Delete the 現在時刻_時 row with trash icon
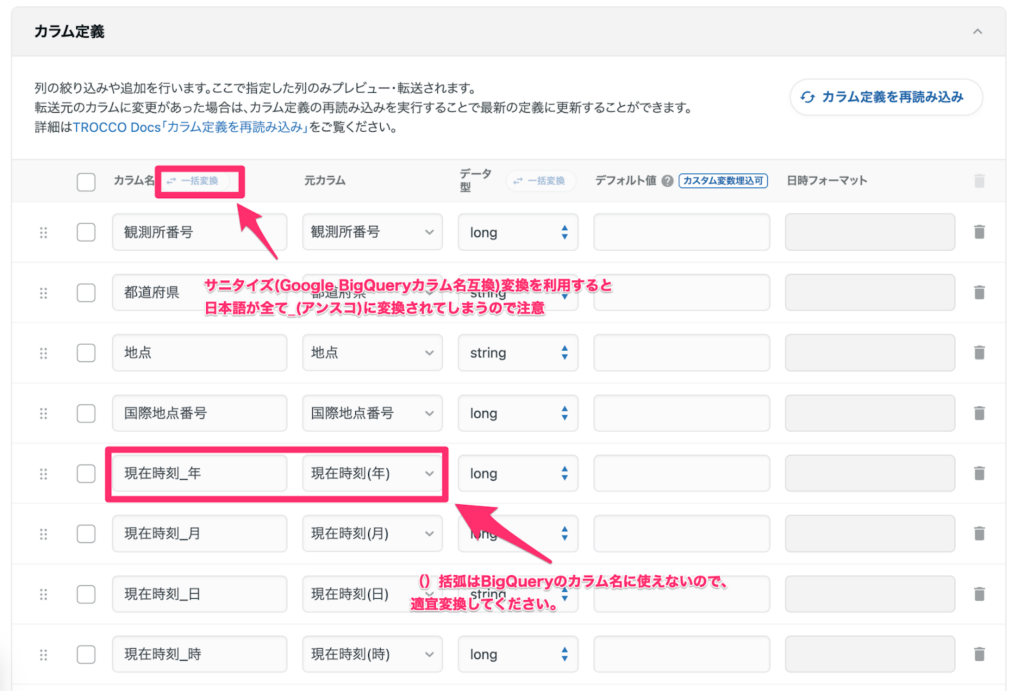 979,654
